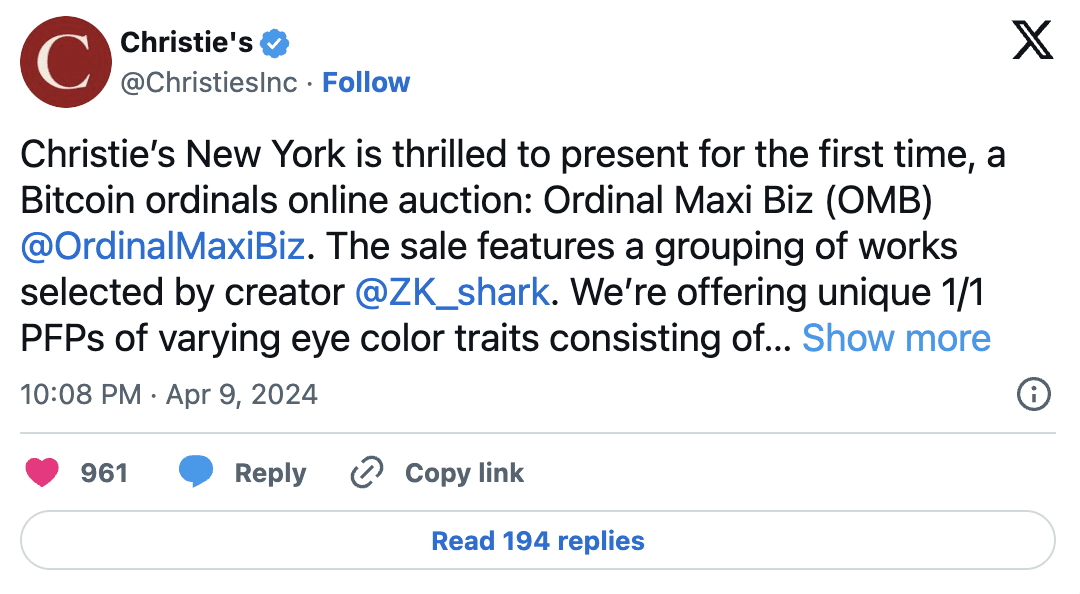Click the 961 likes count
Viewport: 1080px width, 594px height.
(104, 473)
